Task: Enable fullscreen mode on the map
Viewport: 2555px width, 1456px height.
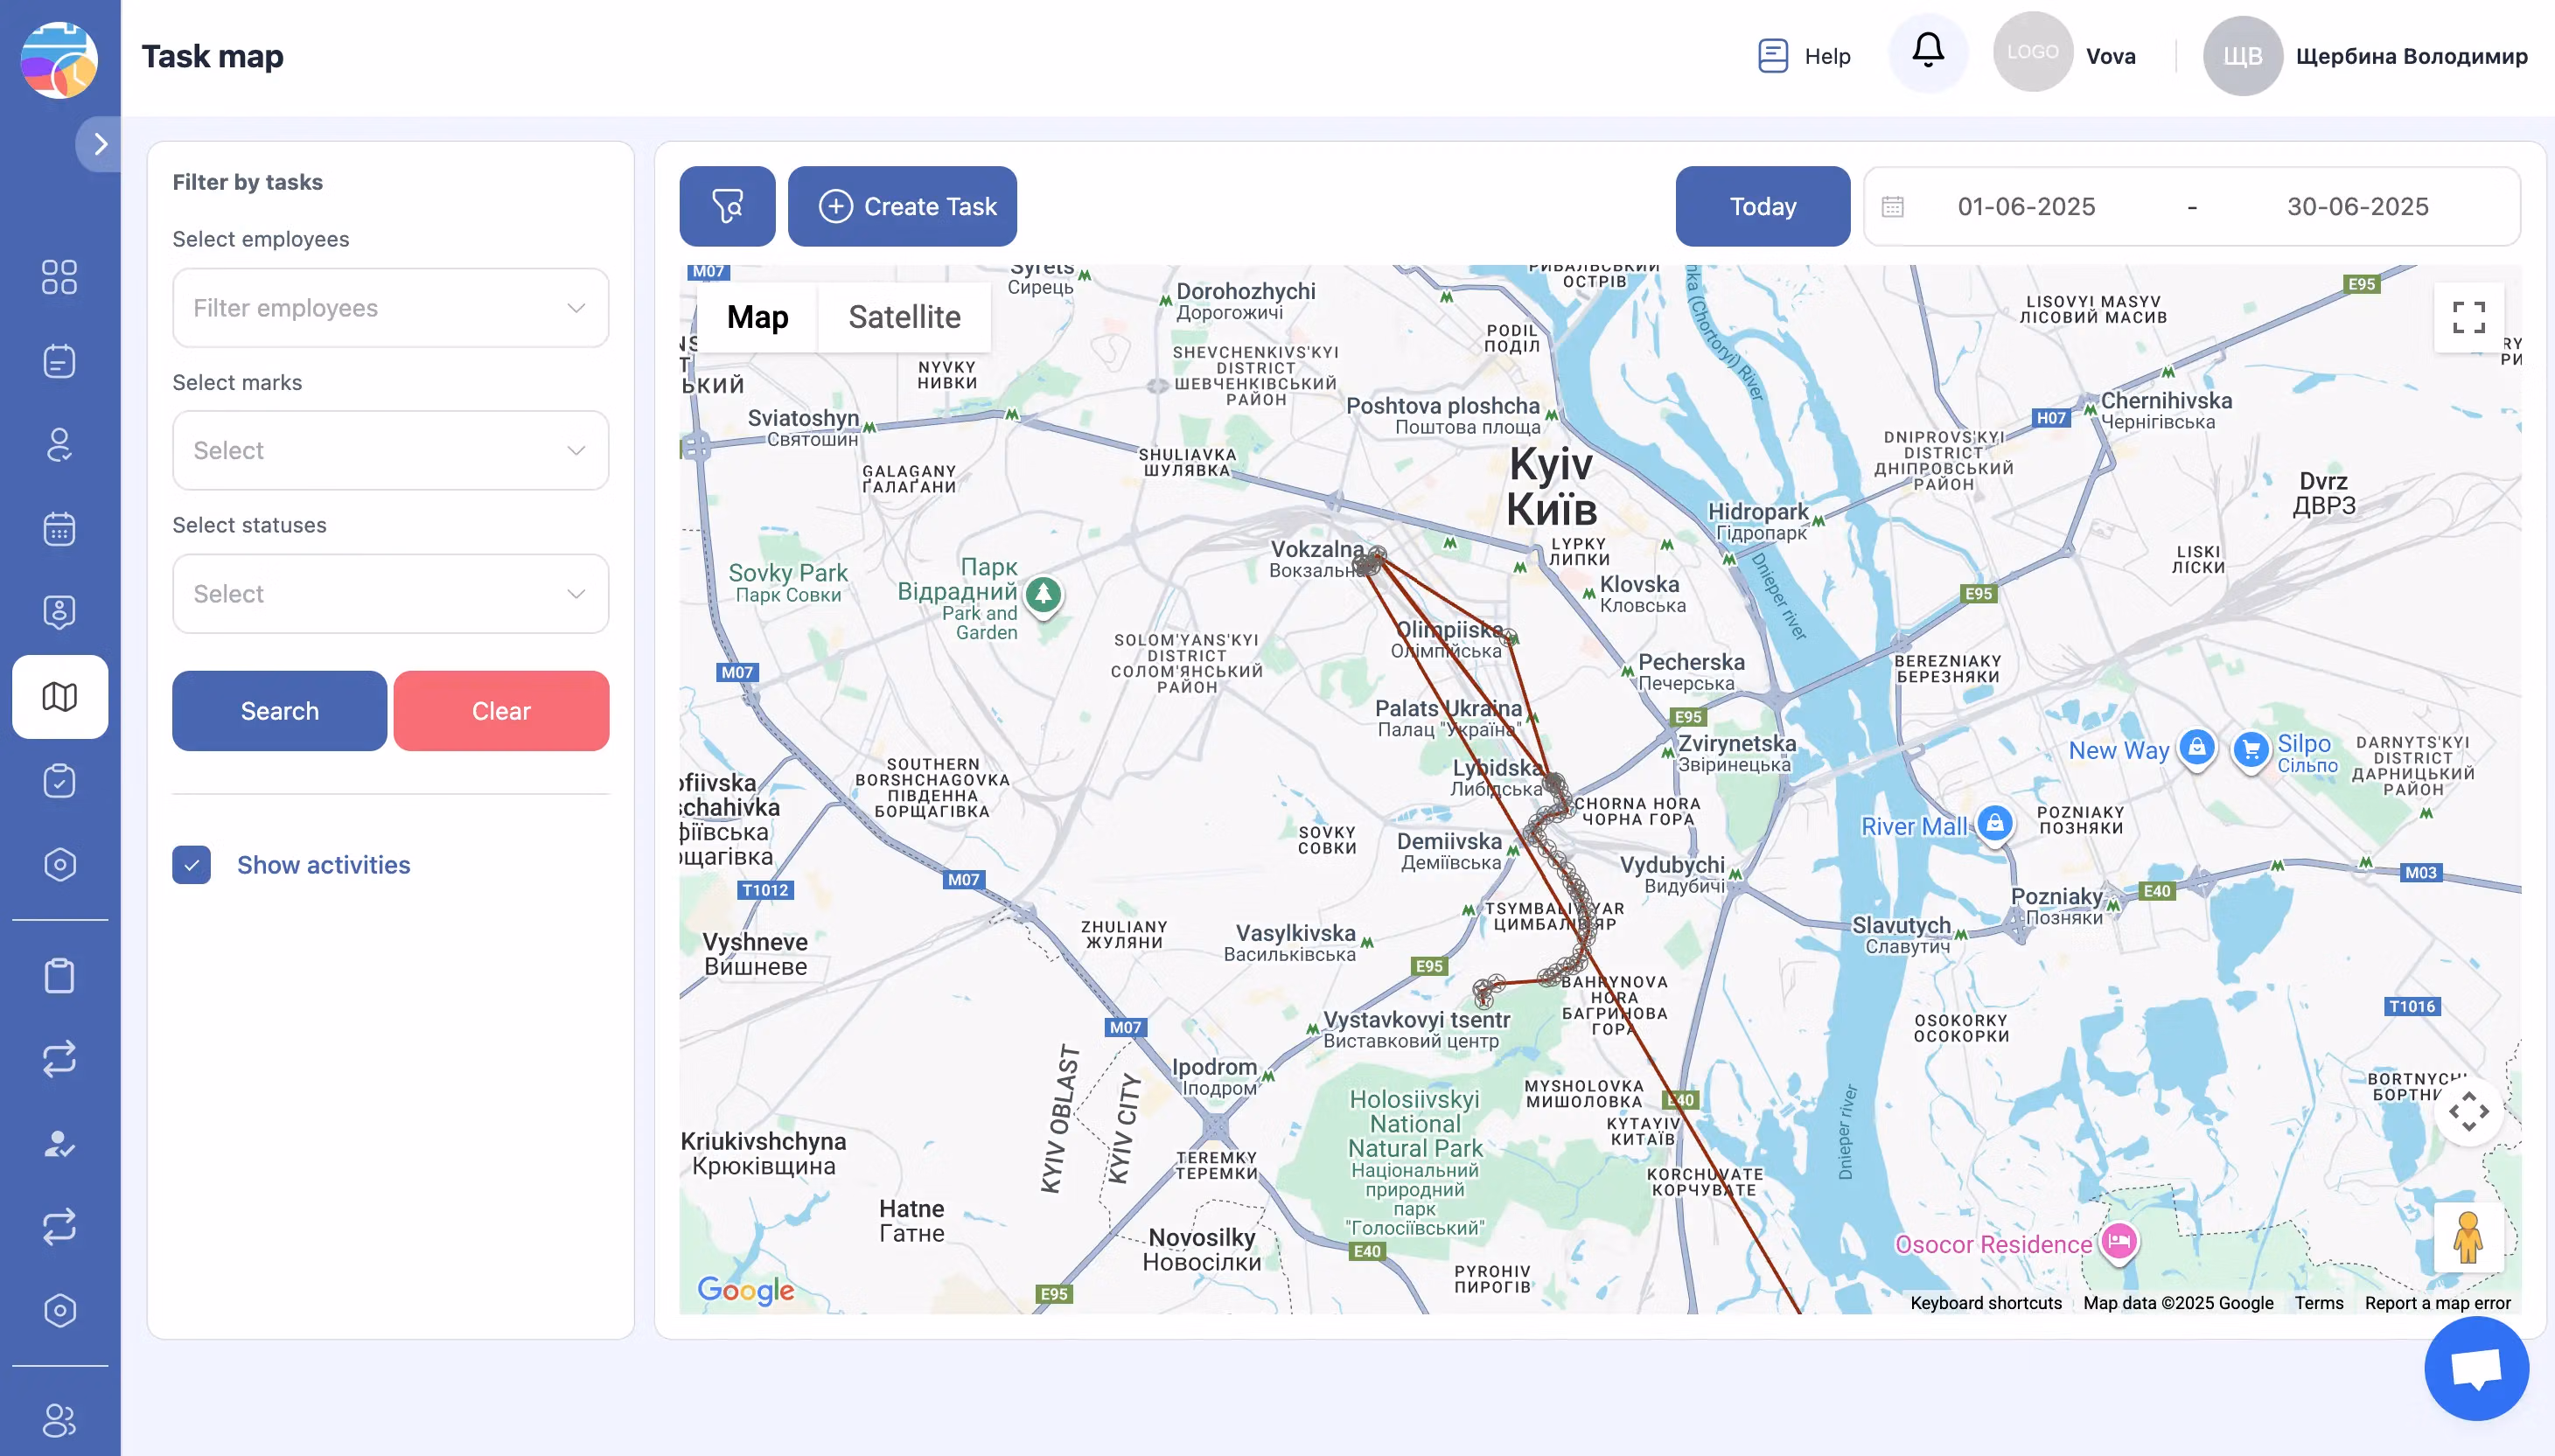Action: point(2469,316)
